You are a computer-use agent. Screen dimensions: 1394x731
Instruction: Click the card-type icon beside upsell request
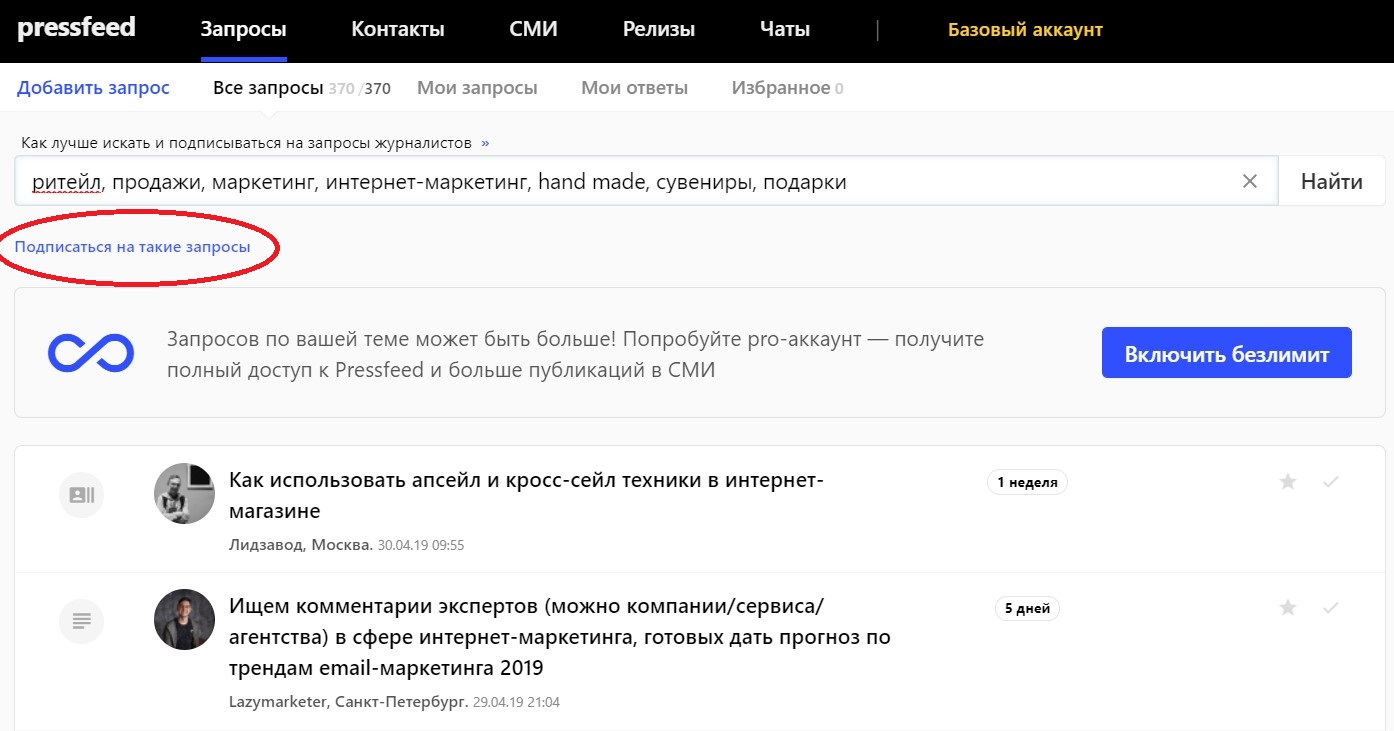[82, 495]
